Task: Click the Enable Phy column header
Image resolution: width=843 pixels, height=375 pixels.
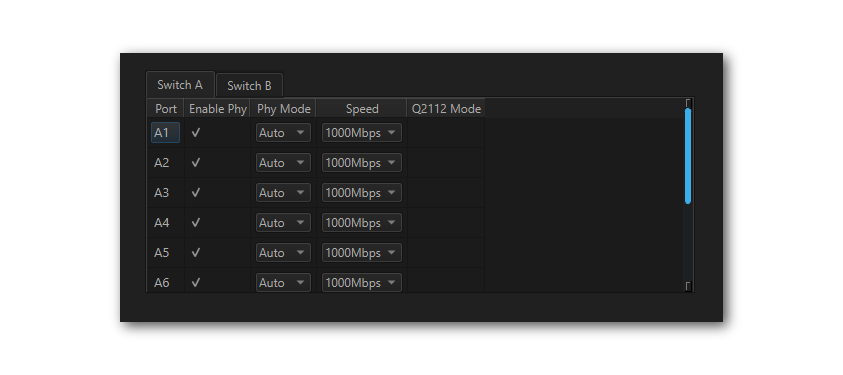Action: point(218,109)
